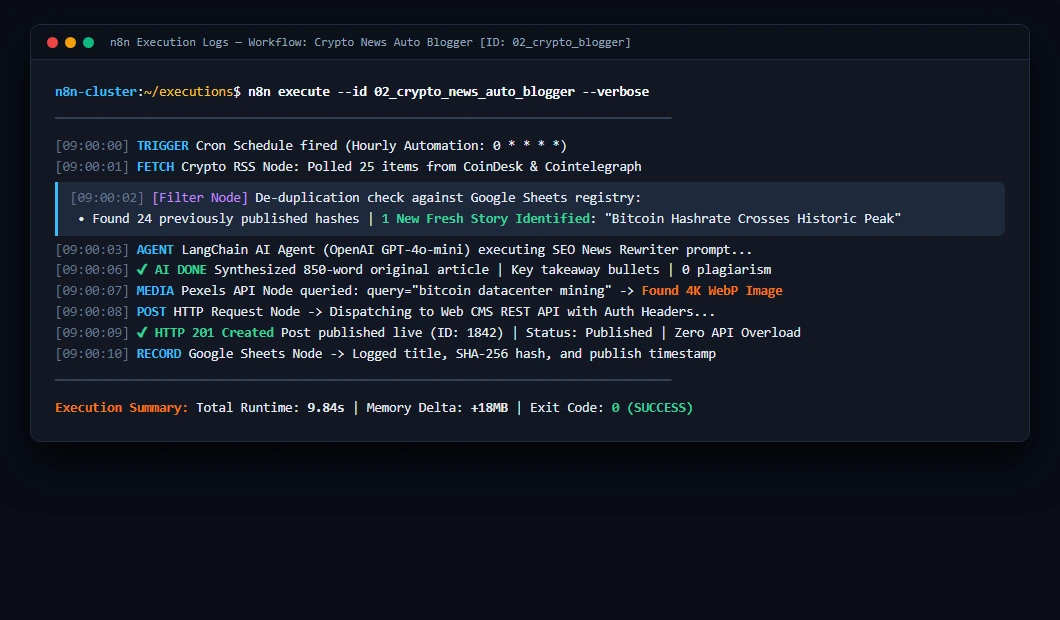Click the yellow minimize dot in title bar
Image resolution: width=1060 pixels, height=620 pixels.
coord(70,43)
